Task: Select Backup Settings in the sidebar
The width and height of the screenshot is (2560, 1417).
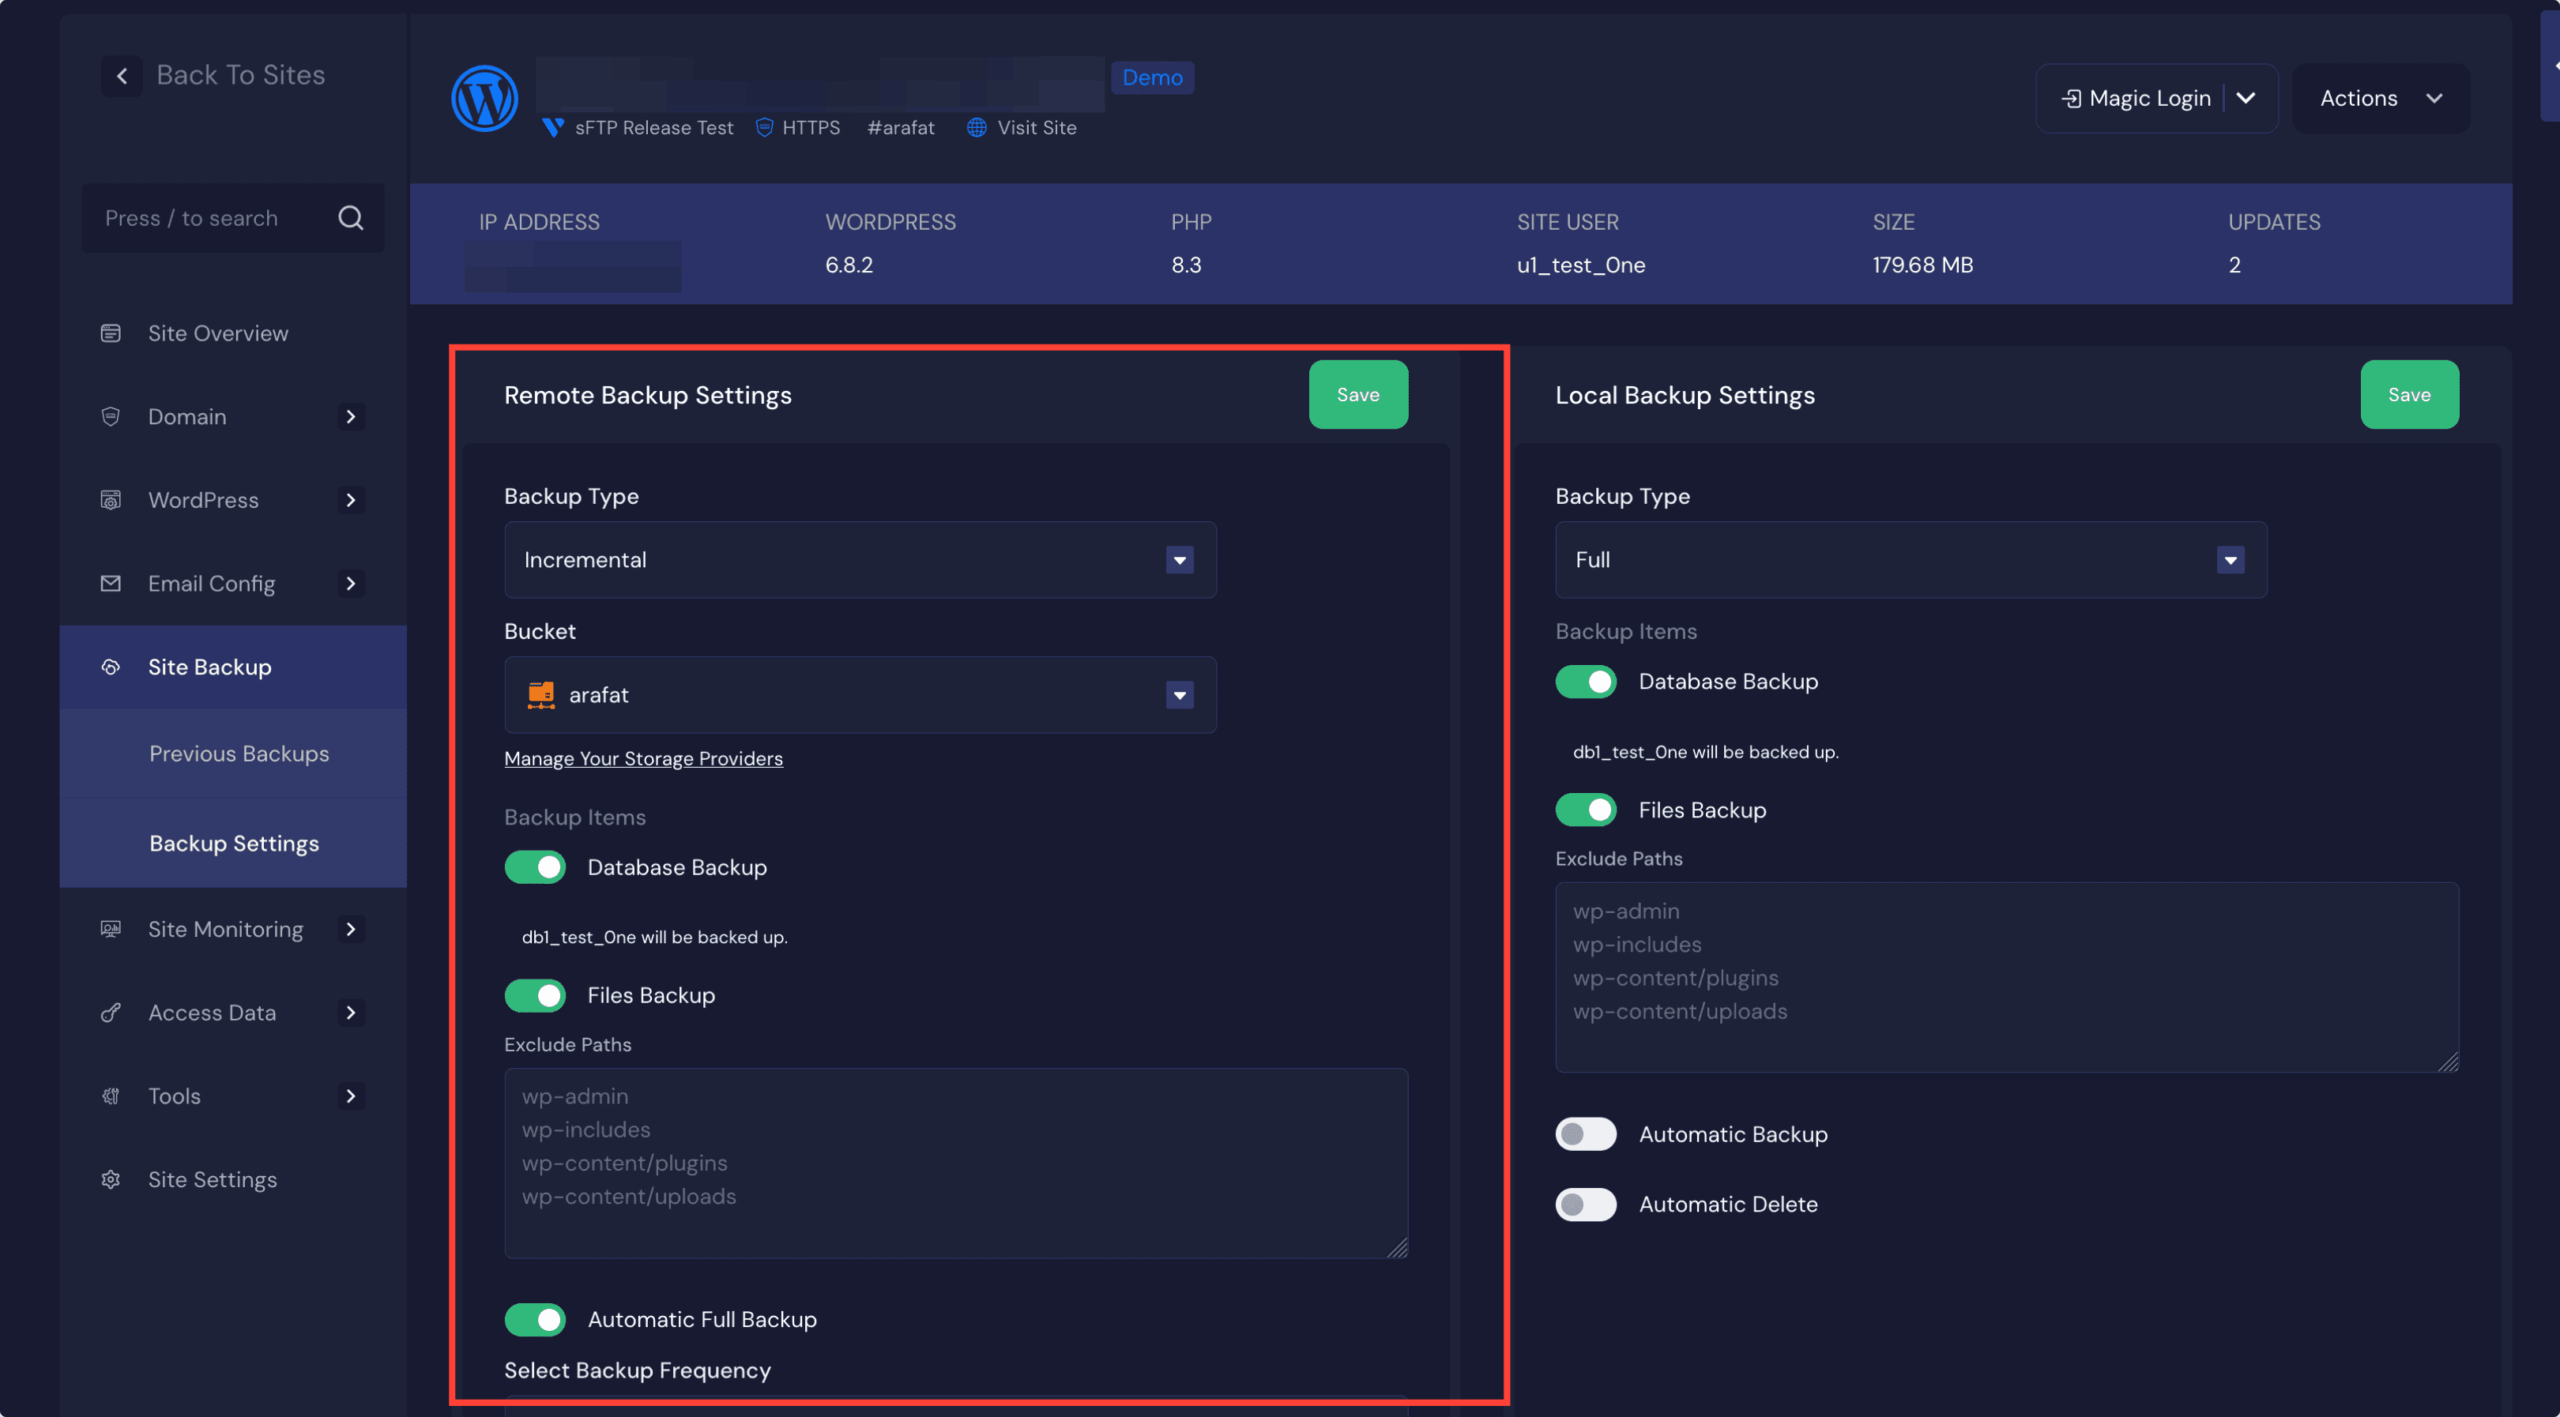Action: tap(234, 843)
